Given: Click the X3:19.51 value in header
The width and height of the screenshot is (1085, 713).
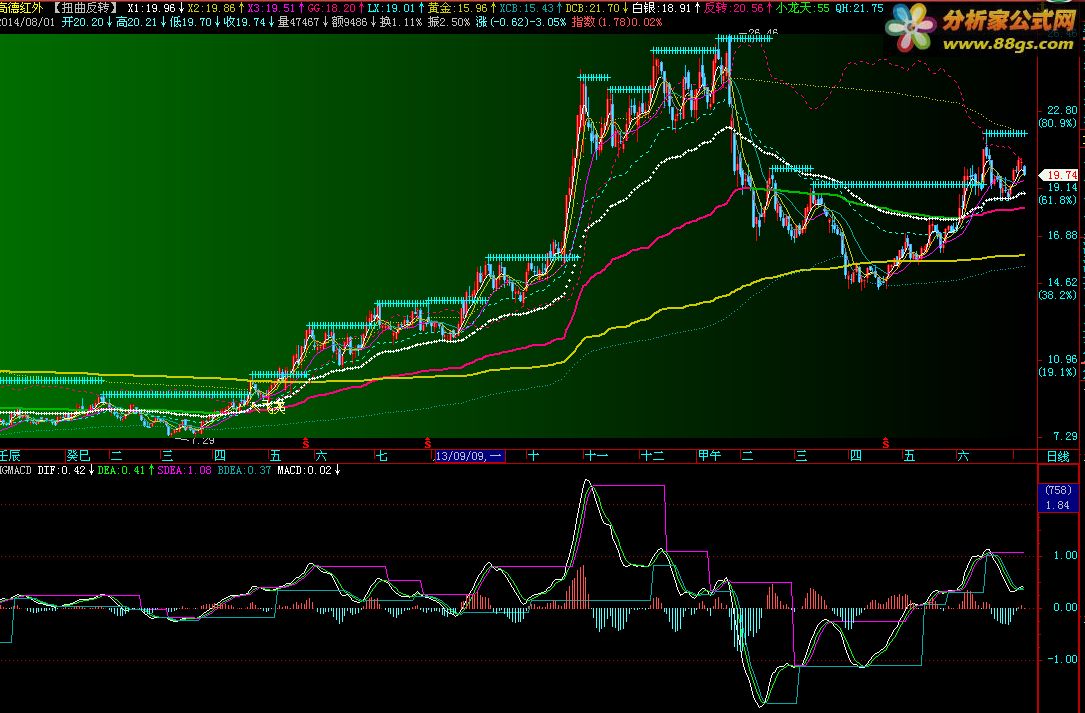Looking at the screenshot, I should (x=271, y=8).
